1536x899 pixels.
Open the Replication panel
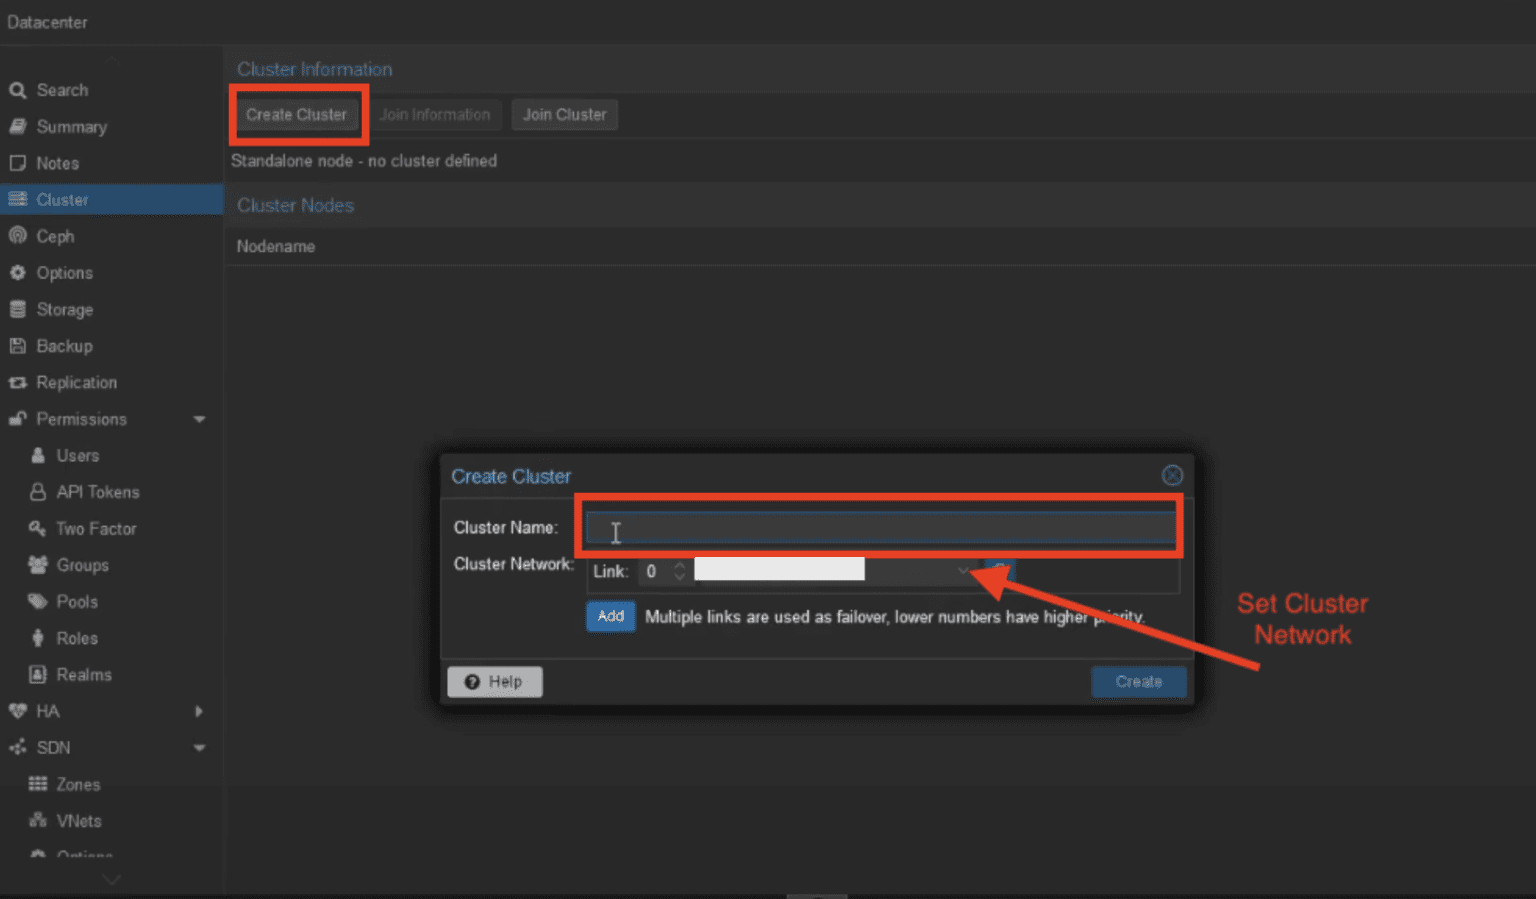tap(73, 382)
